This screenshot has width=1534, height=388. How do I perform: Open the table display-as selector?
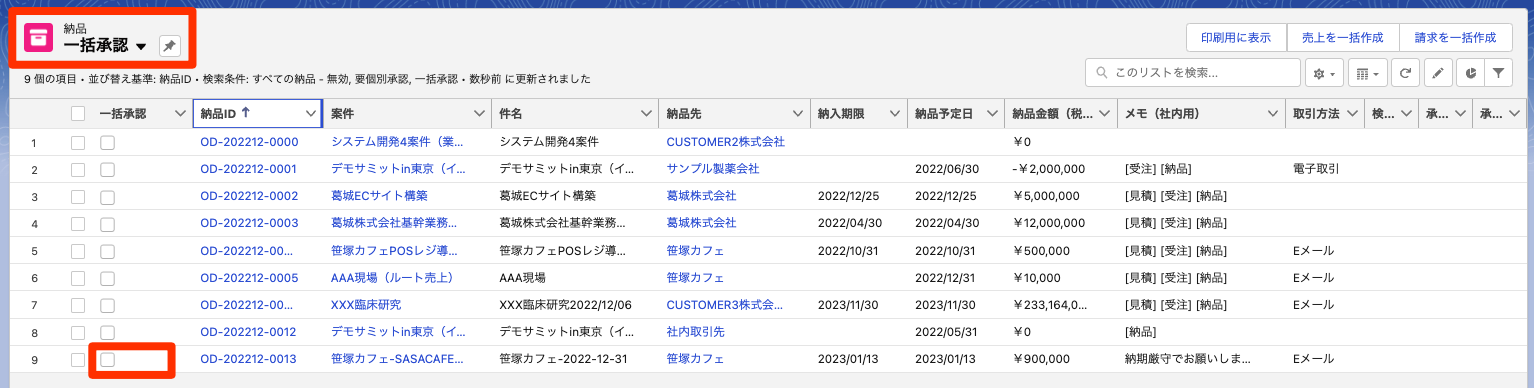click(x=1366, y=73)
